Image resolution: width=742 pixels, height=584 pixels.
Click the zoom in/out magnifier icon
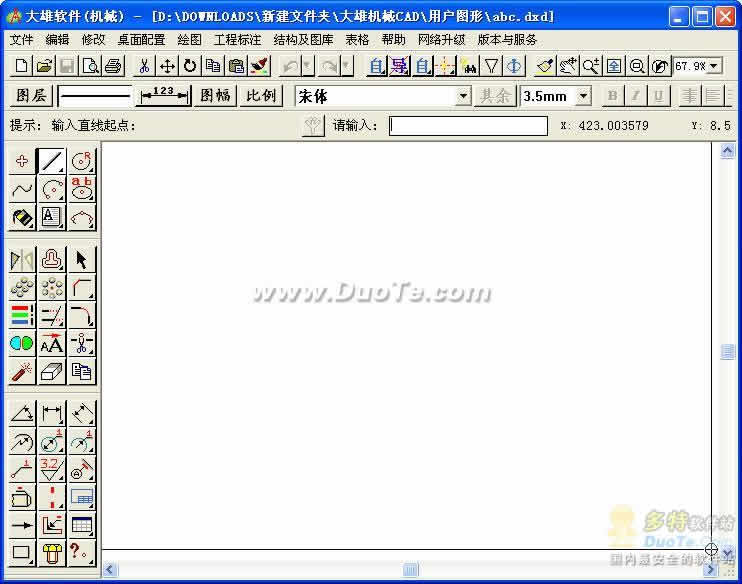point(591,66)
